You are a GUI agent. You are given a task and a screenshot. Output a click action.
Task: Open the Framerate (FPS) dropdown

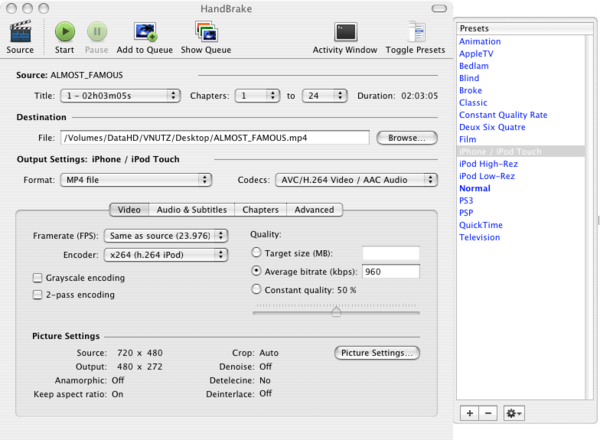[x=166, y=236]
